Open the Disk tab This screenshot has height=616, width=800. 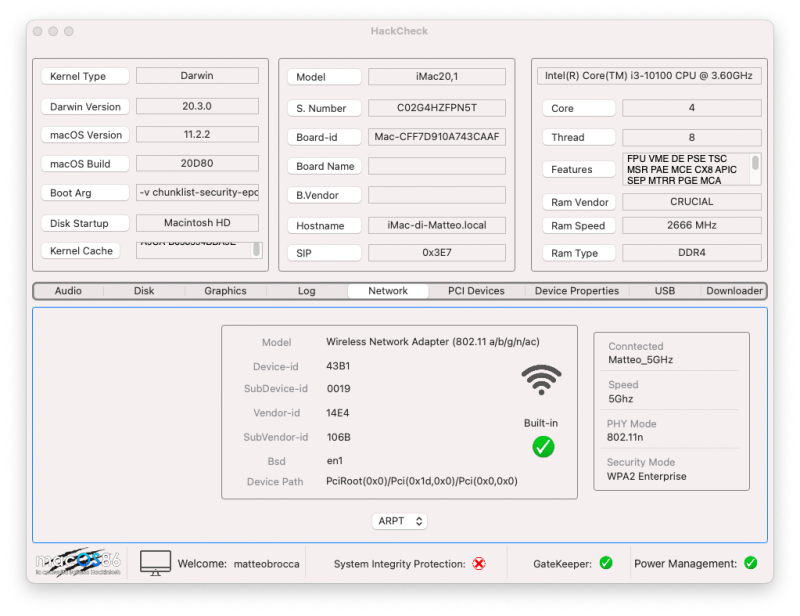[x=144, y=291]
